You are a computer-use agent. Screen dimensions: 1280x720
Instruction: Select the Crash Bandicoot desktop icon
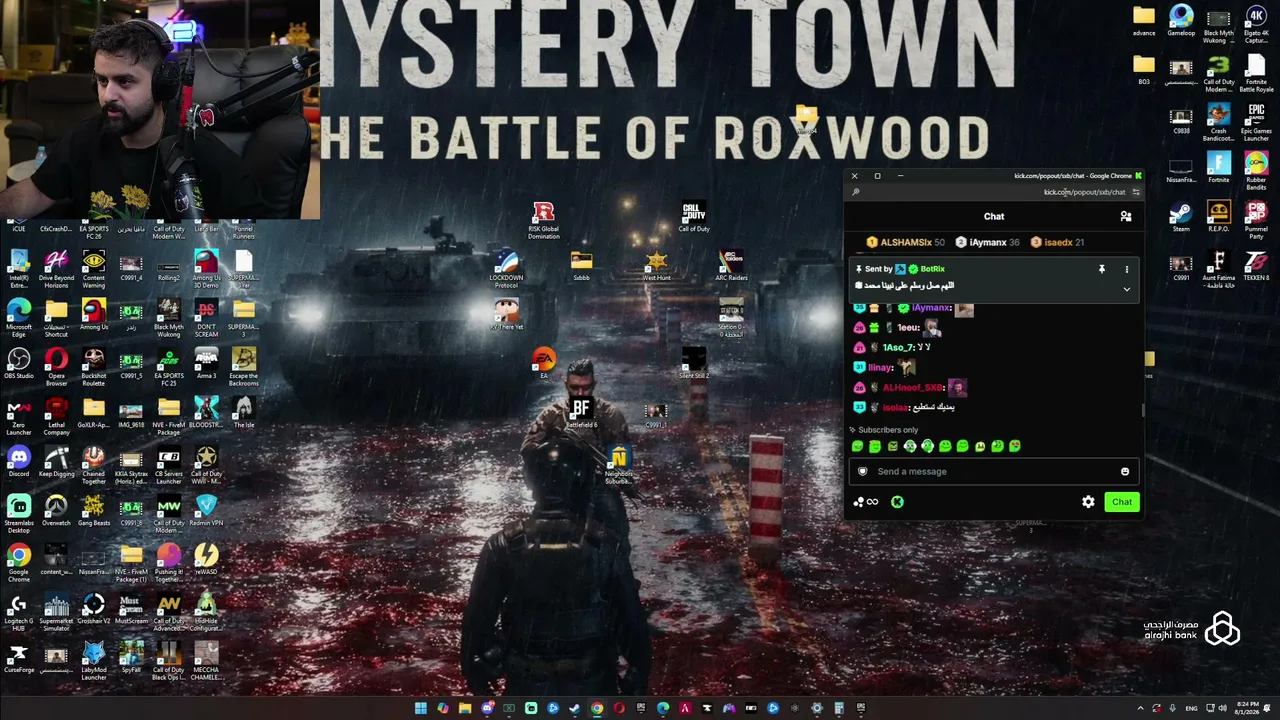pos(1218,122)
